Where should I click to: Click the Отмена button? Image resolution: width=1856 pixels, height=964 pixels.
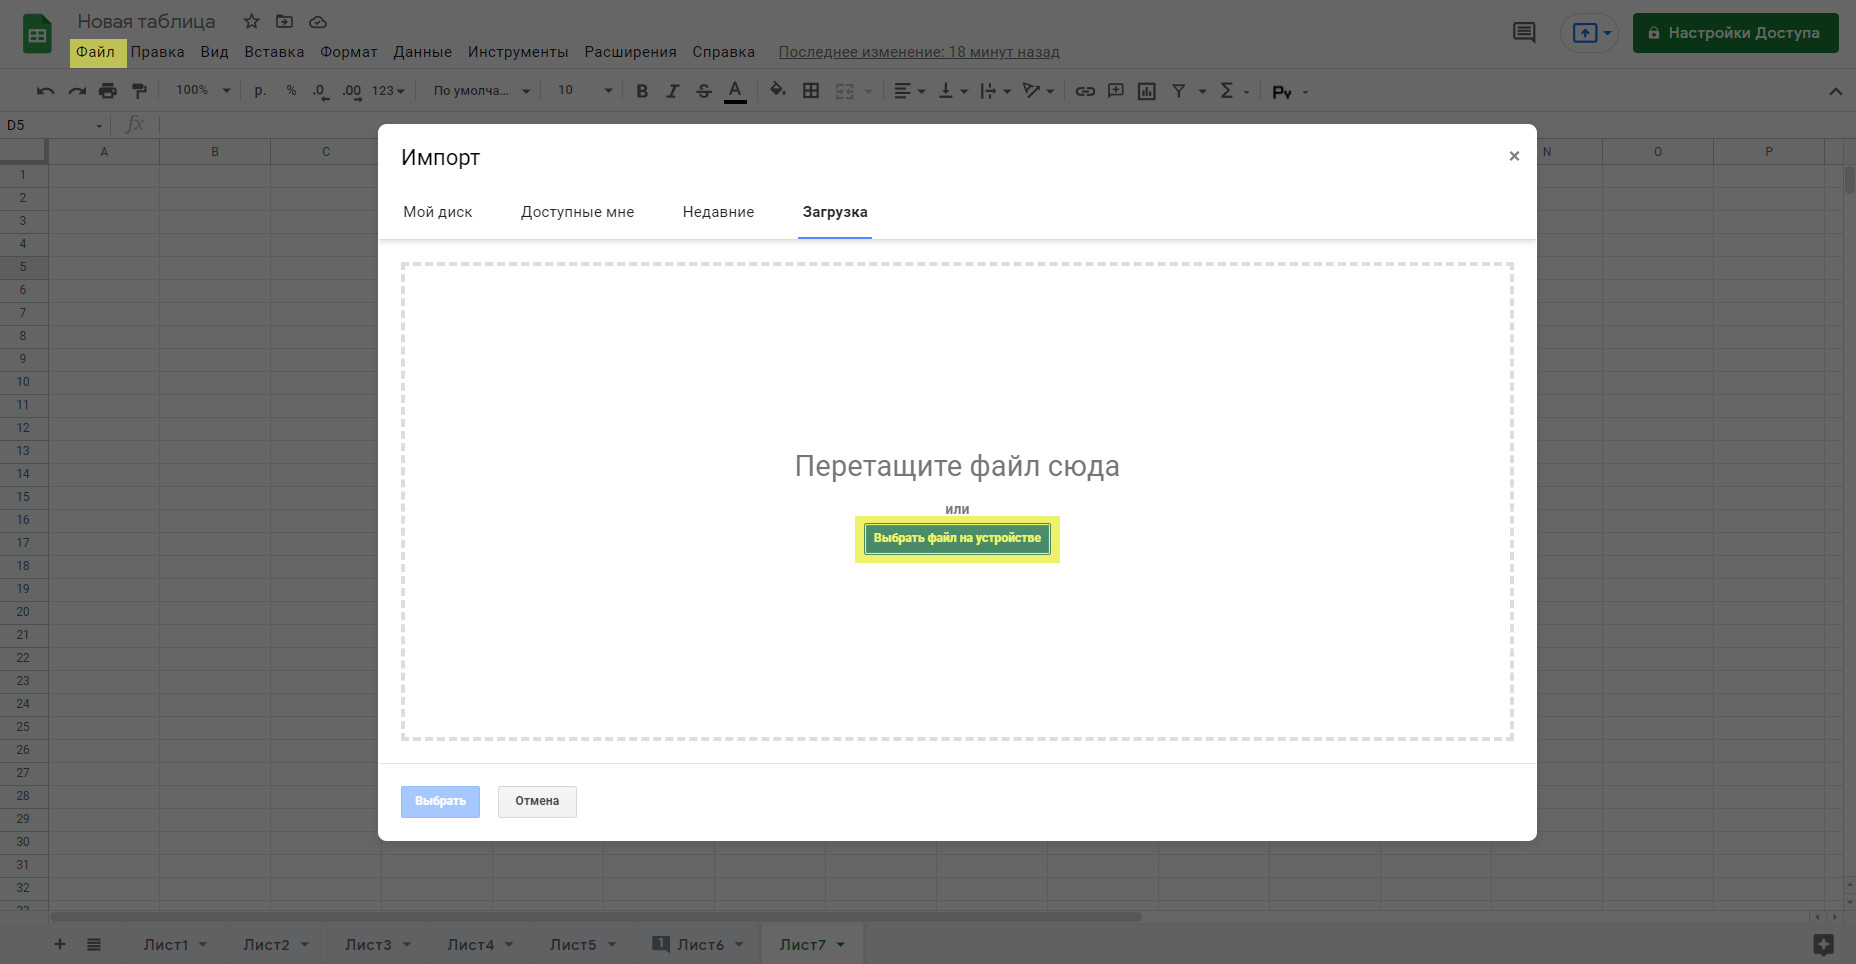click(537, 801)
